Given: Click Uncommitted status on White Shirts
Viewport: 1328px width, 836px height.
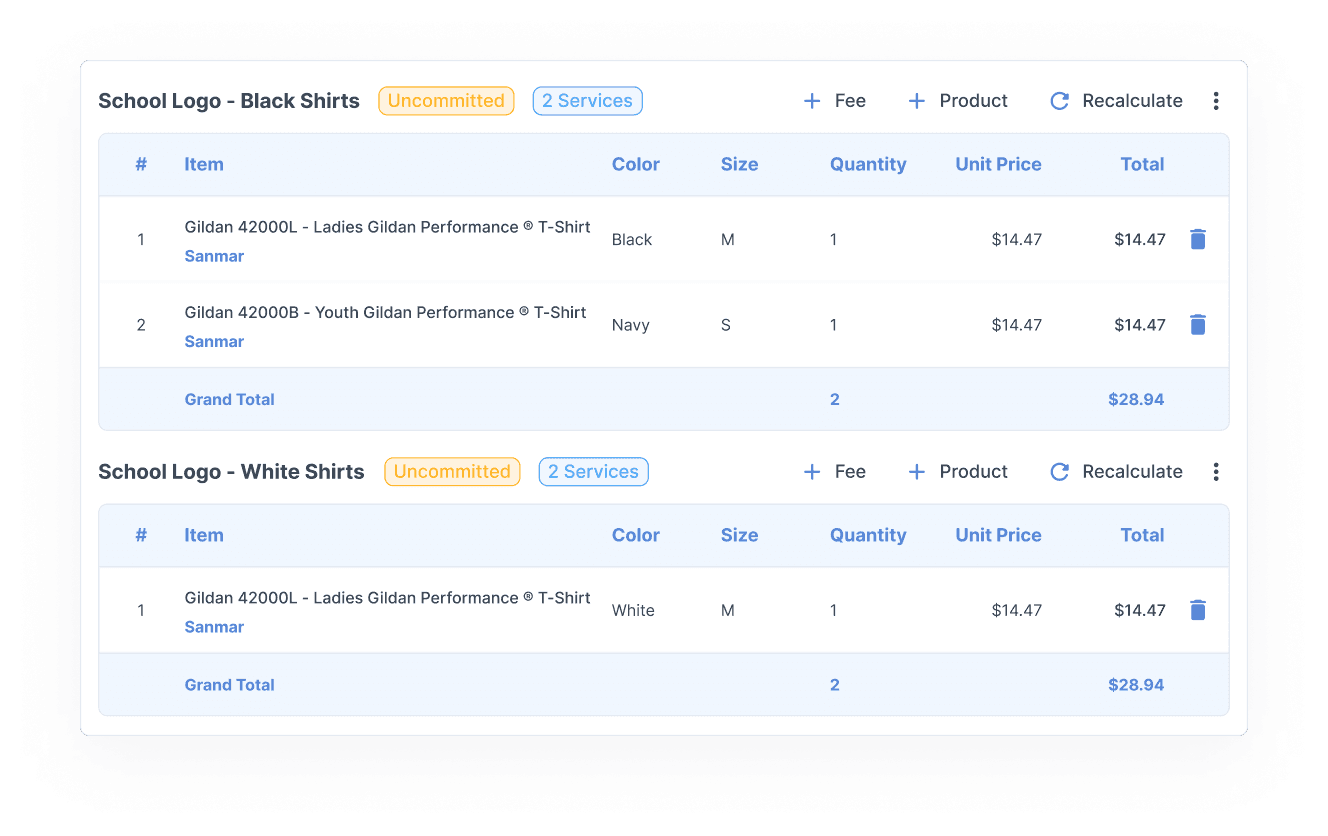Looking at the screenshot, I should coord(452,472).
